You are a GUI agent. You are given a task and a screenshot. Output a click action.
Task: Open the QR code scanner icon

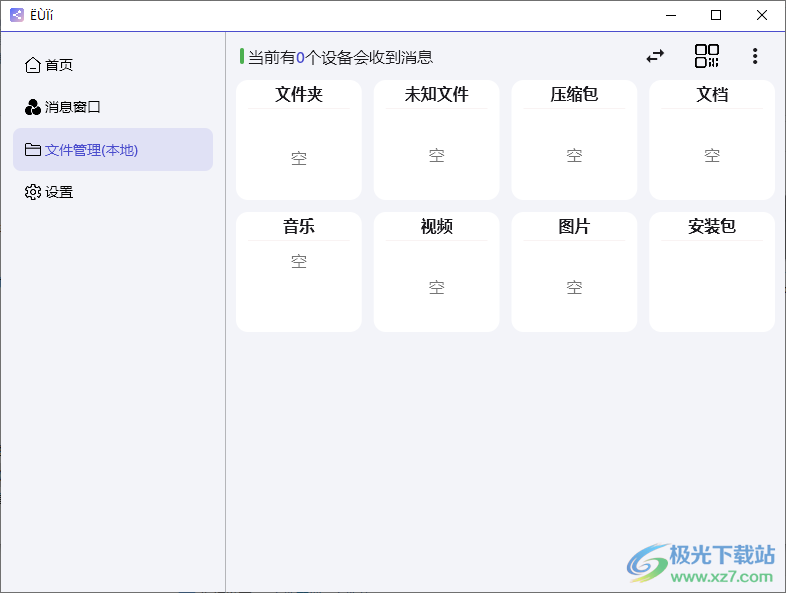pyautogui.click(x=707, y=56)
